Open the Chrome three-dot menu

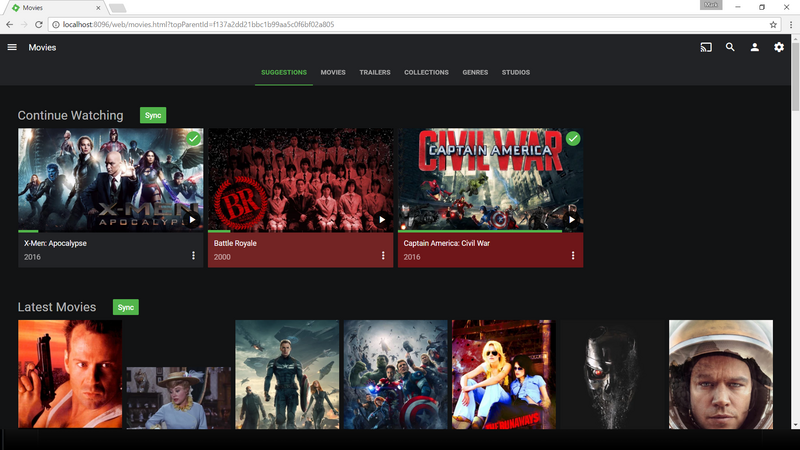pyautogui.click(x=791, y=24)
